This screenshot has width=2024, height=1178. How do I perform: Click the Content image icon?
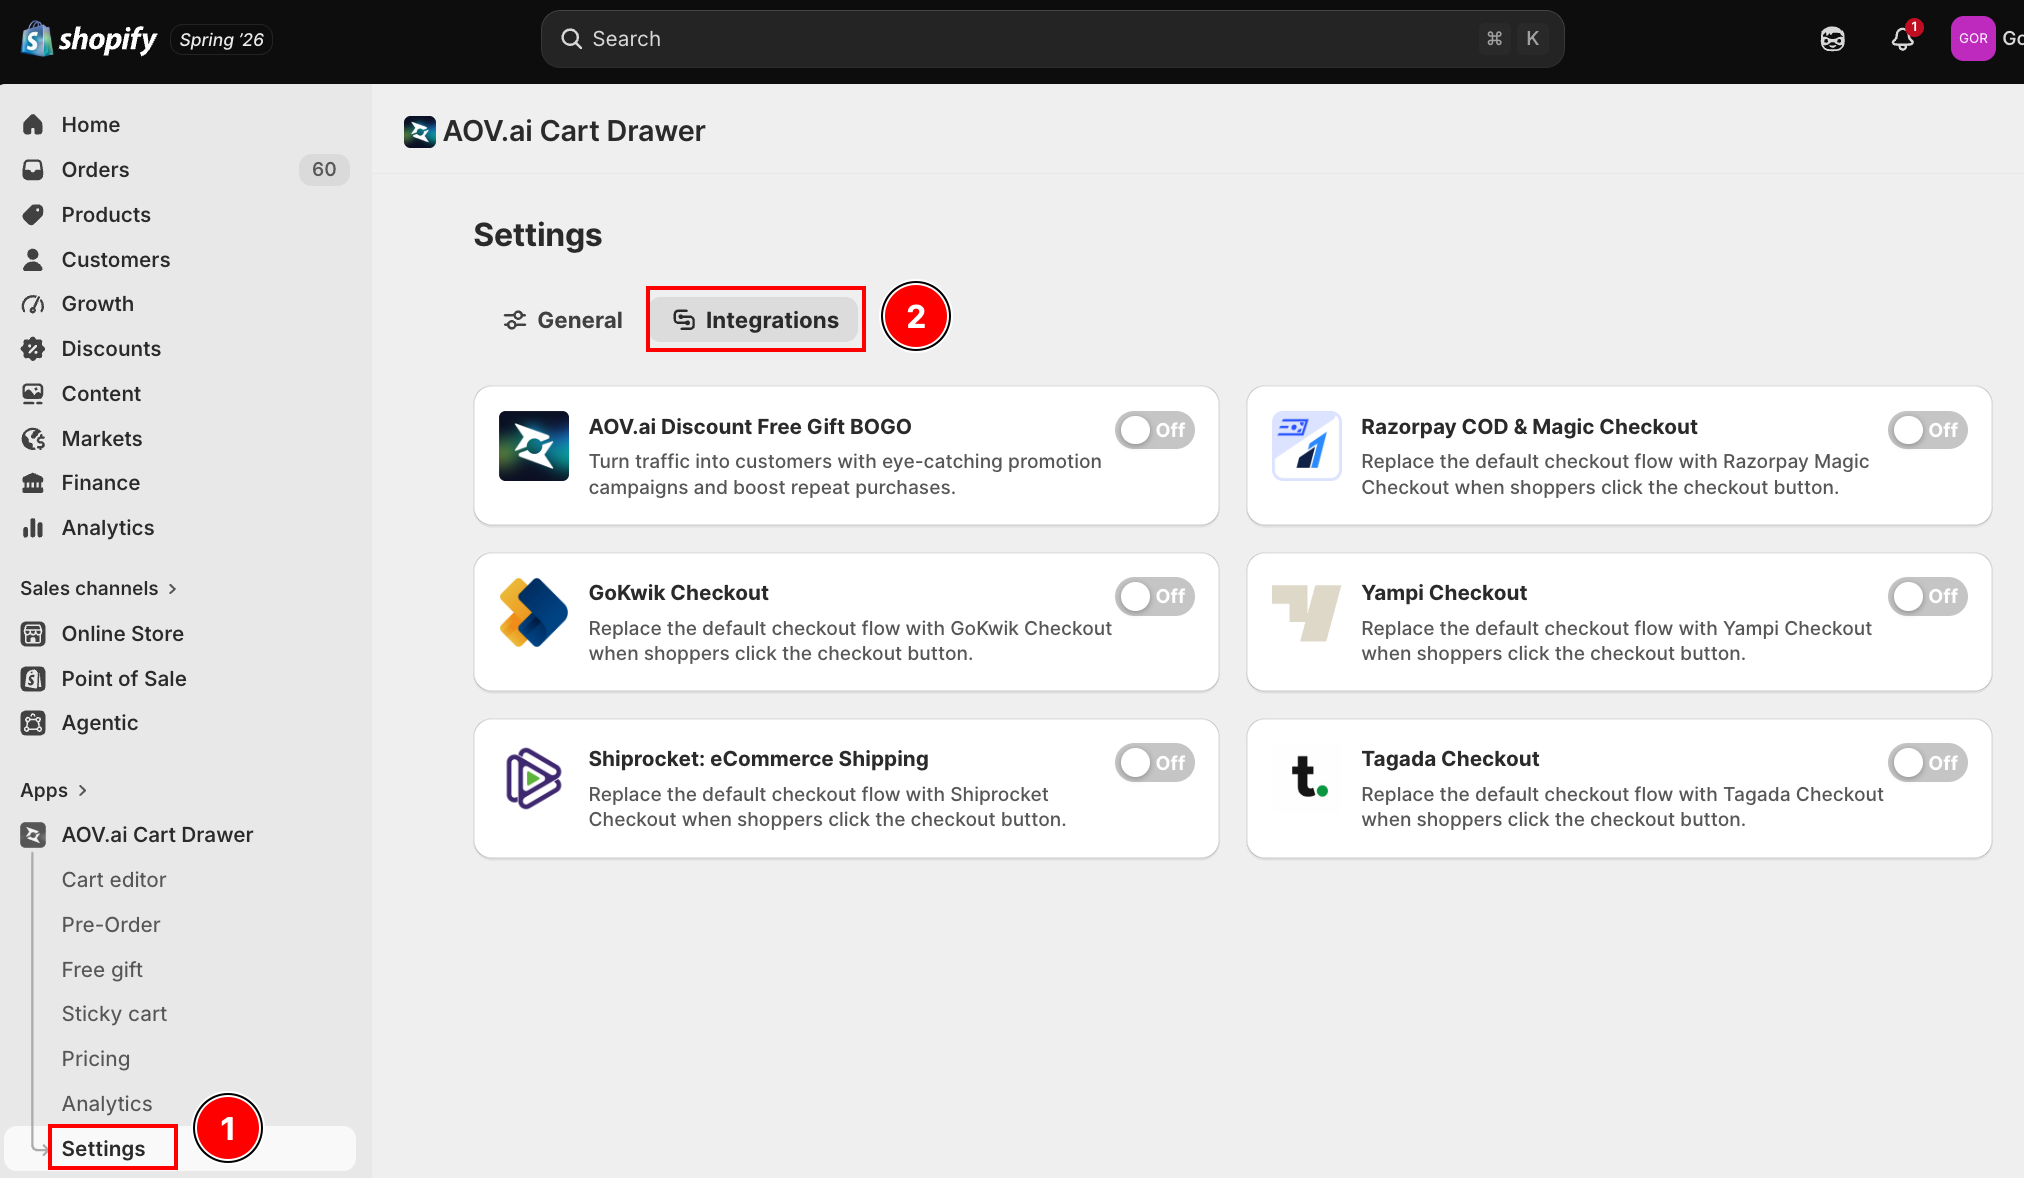click(33, 394)
